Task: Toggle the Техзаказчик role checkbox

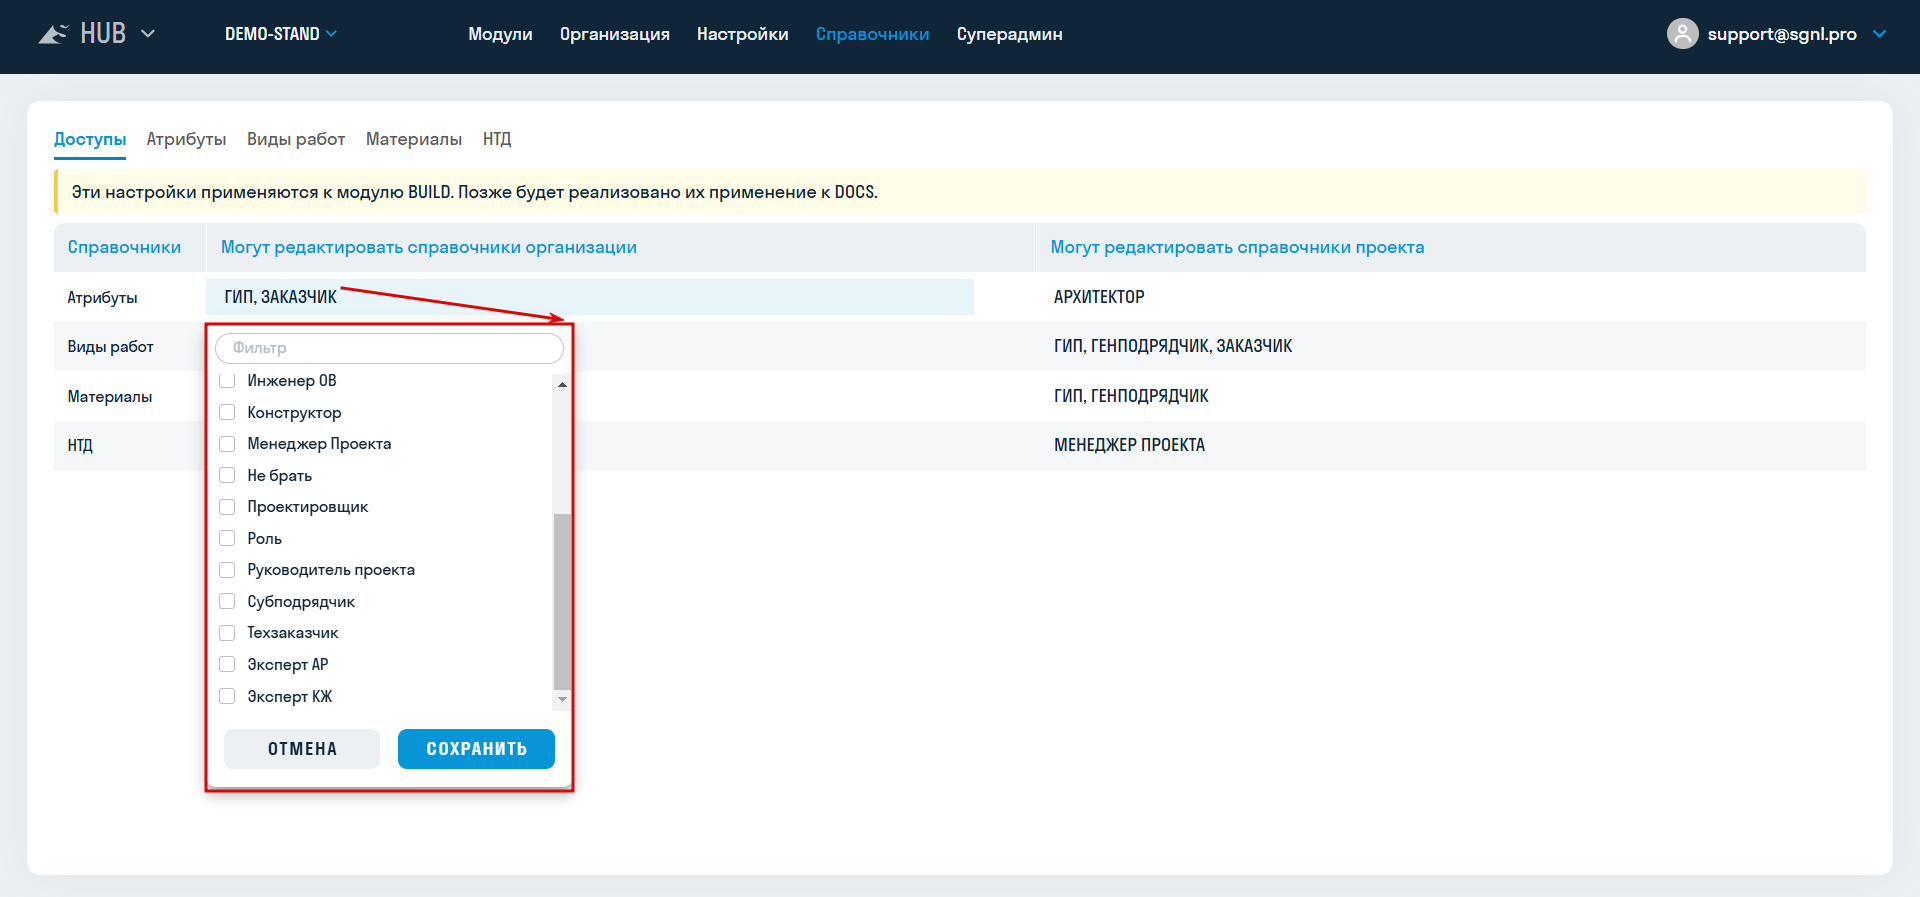Action: click(227, 633)
